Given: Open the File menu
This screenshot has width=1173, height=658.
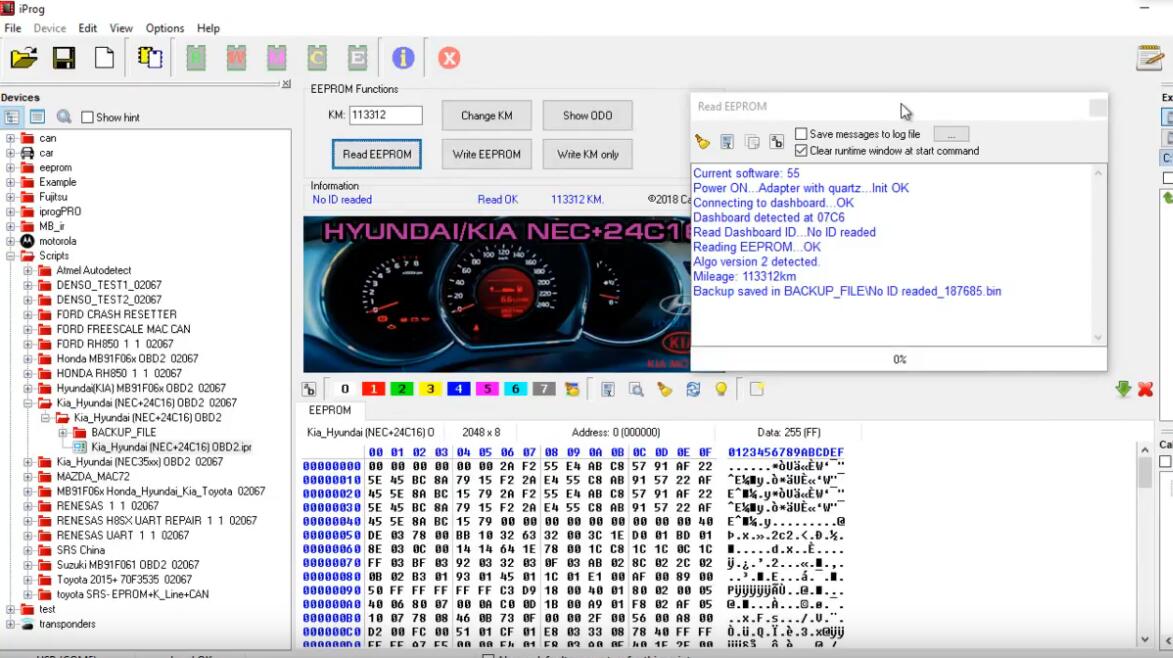Looking at the screenshot, I should pyautogui.click(x=13, y=28).
